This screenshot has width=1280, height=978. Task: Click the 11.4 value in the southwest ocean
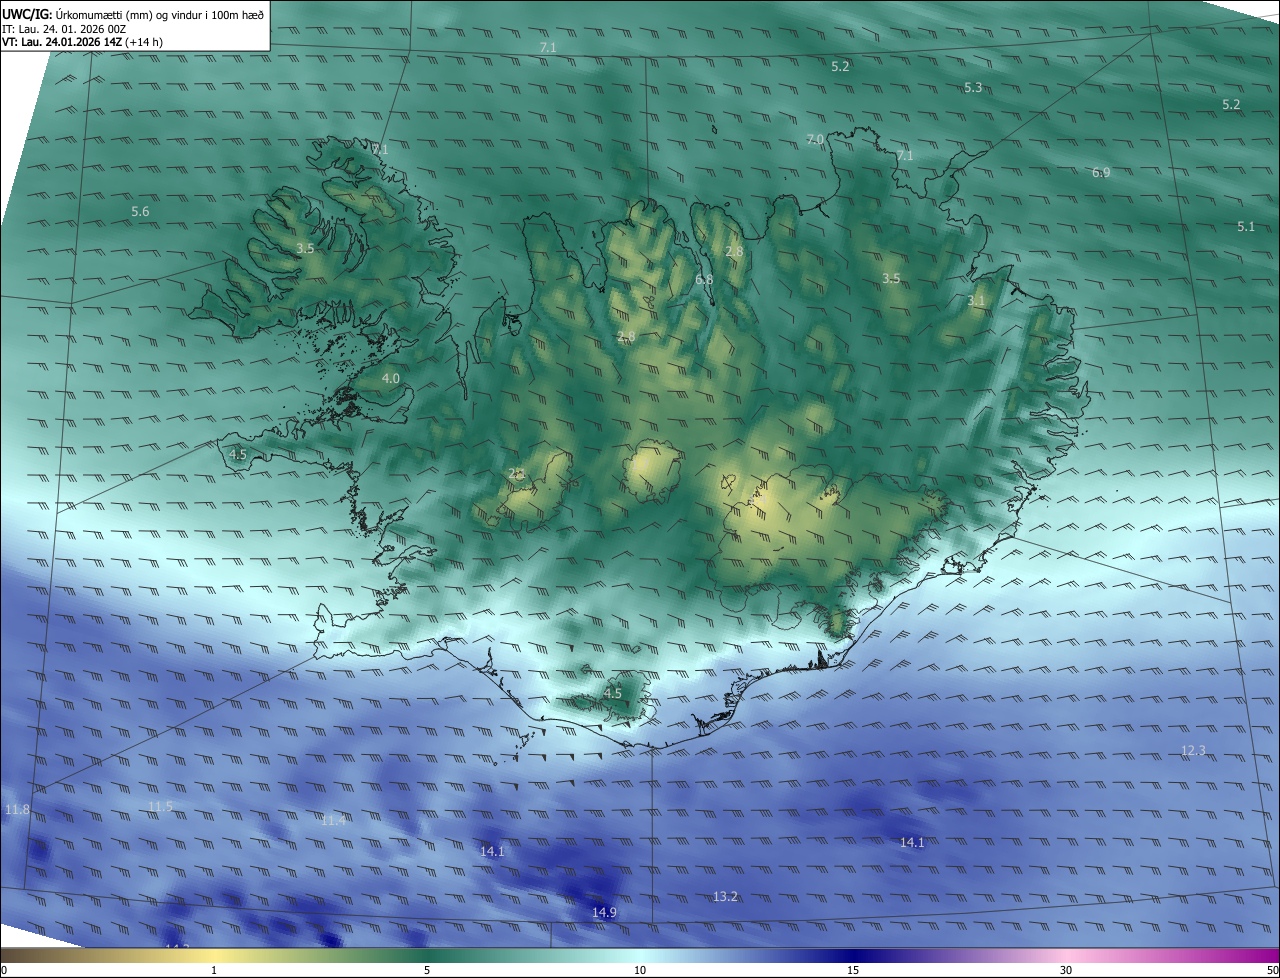click(x=333, y=821)
